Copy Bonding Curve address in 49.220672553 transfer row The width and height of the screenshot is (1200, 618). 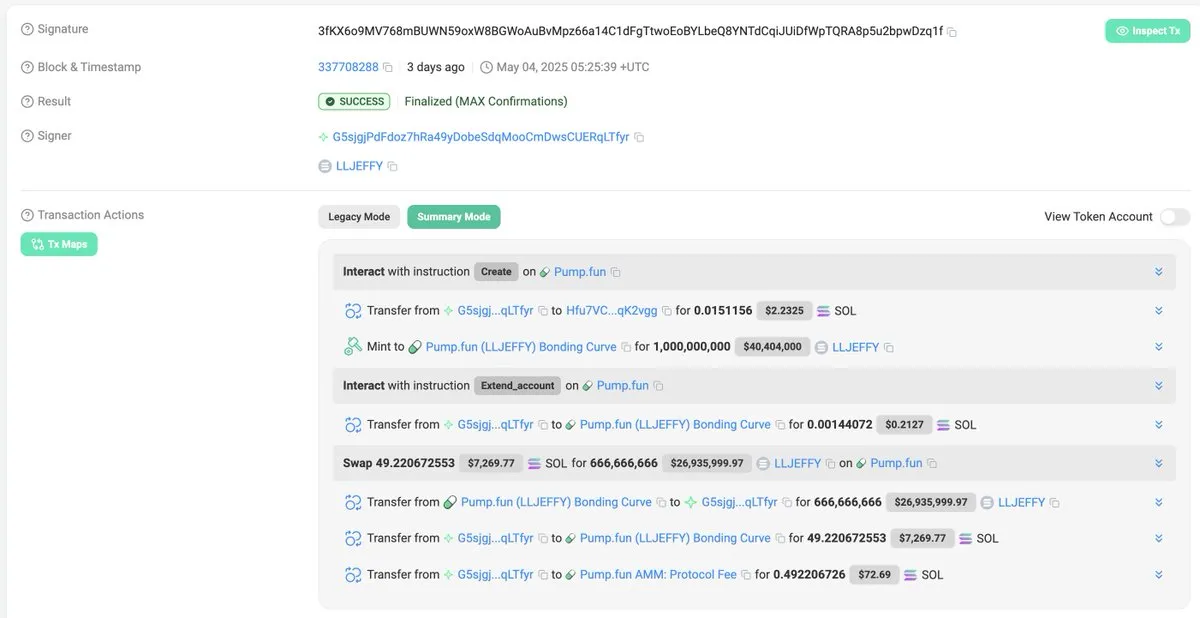(x=780, y=539)
